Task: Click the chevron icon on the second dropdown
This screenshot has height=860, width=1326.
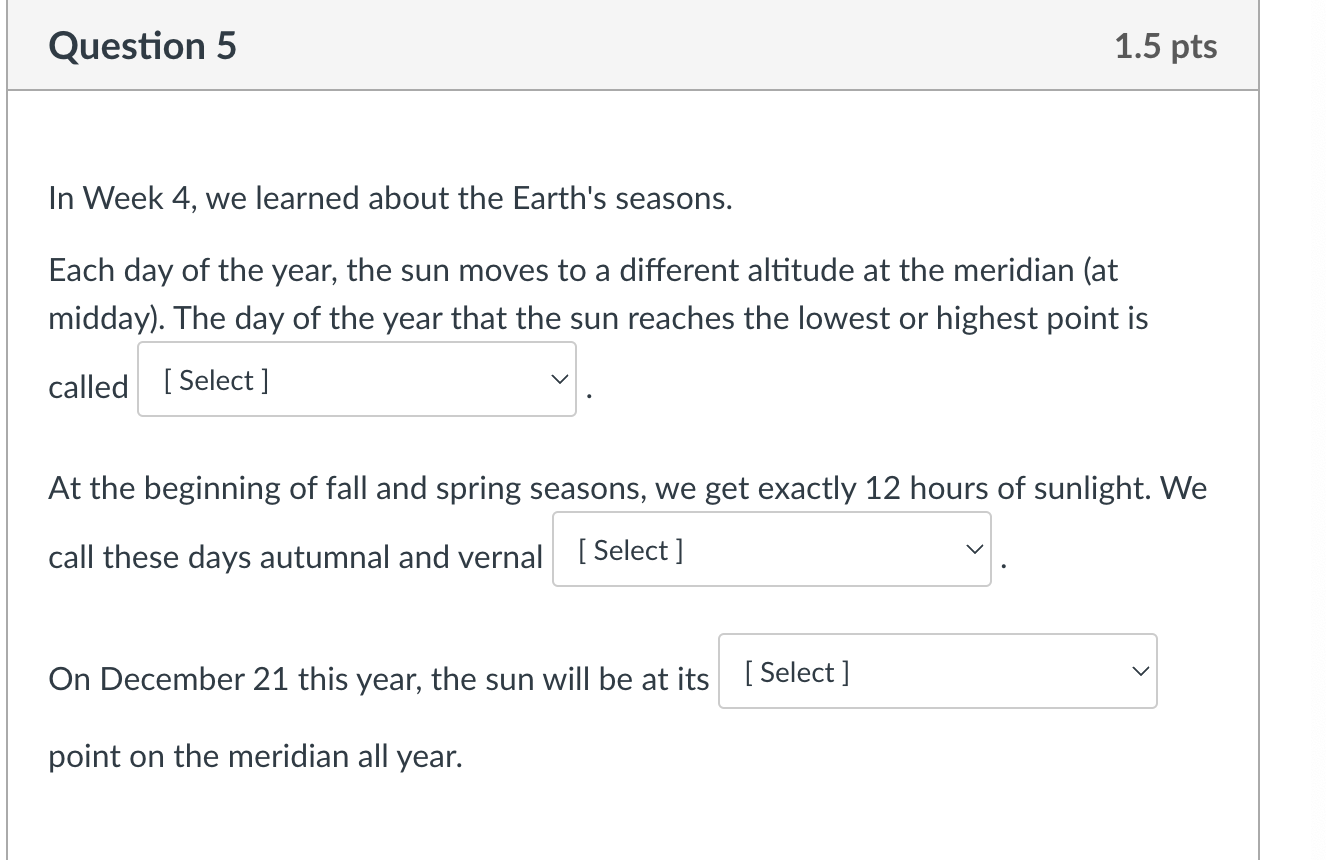Action: pyautogui.click(x=975, y=548)
